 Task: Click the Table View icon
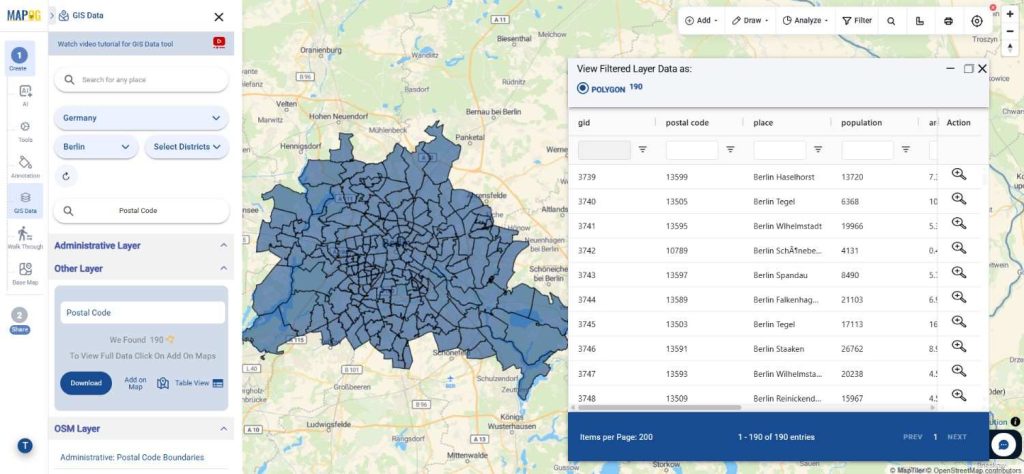click(217, 383)
